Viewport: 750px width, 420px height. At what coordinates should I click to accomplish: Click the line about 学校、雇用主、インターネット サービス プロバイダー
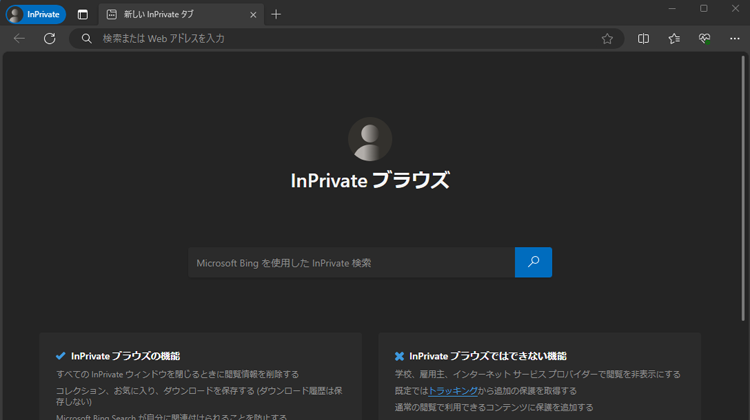point(538,374)
